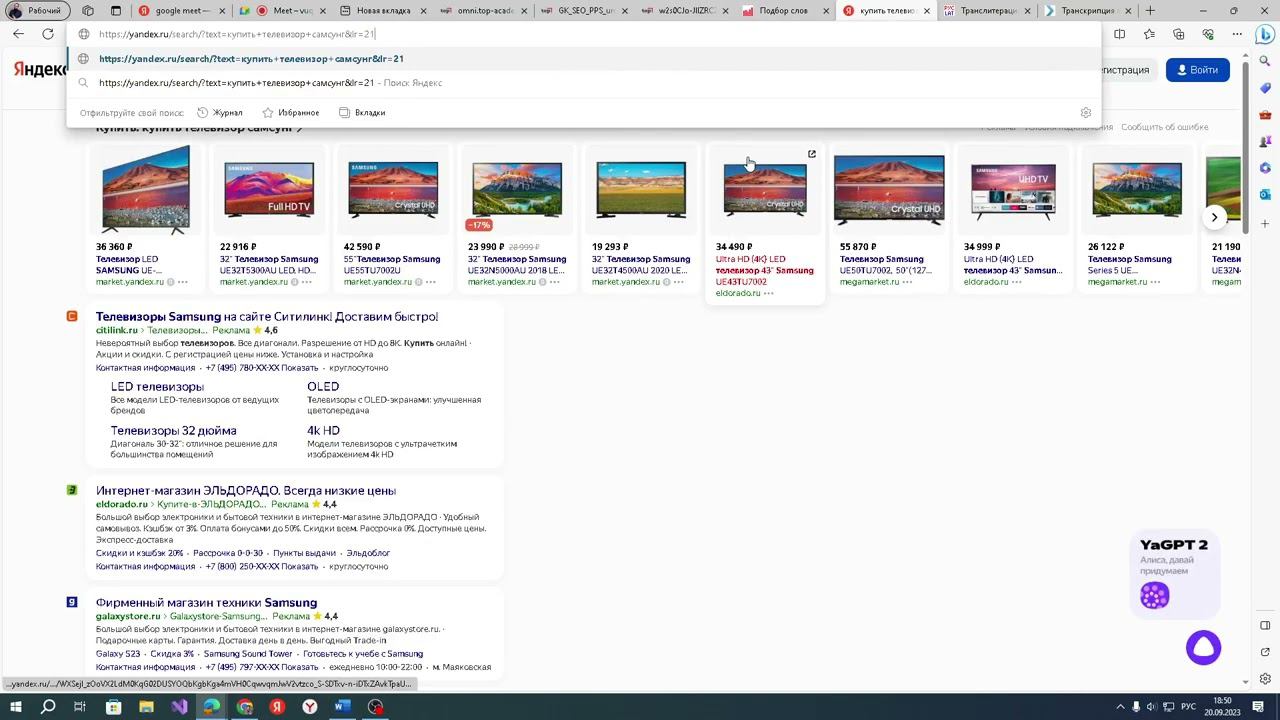This screenshot has height=720, width=1280.
Task: Open Windows Start menu
Action: [x=15, y=707]
